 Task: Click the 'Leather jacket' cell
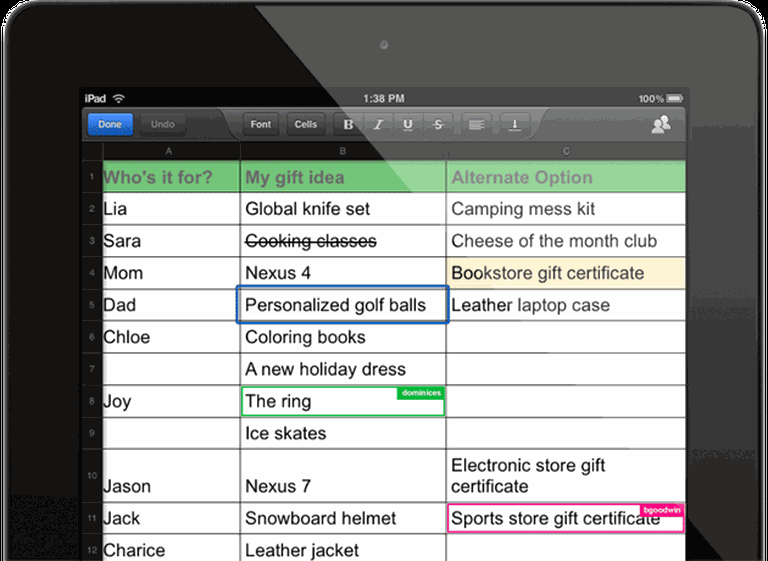tap(343, 548)
